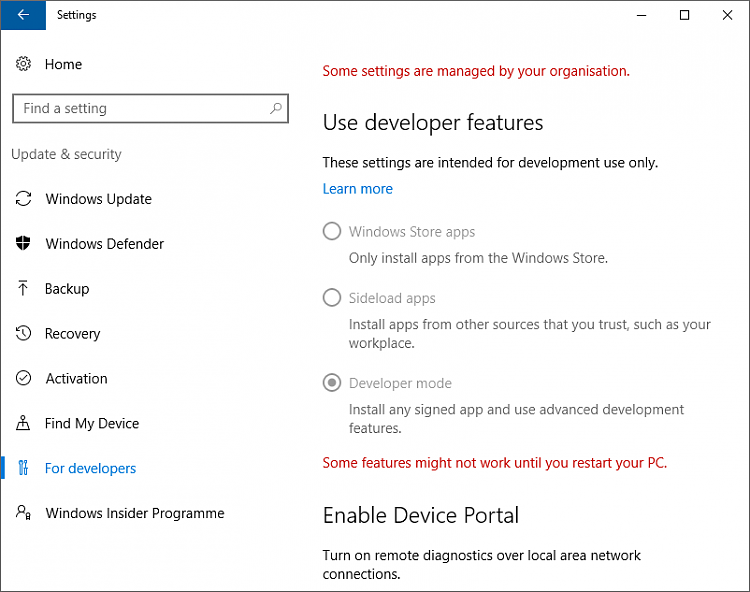750x592 pixels.
Task: Click the back arrow button
Action: click(x=23, y=15)
